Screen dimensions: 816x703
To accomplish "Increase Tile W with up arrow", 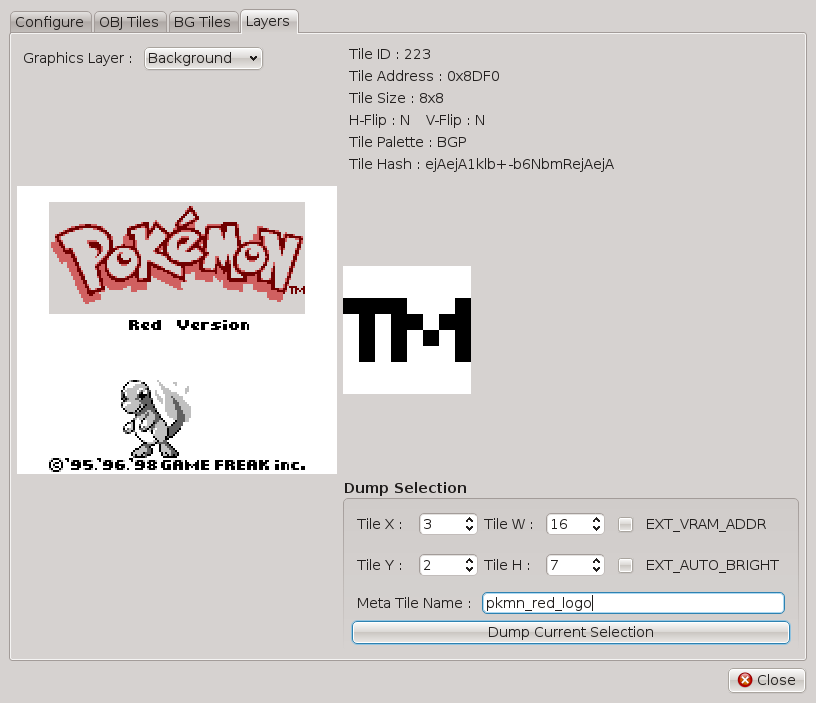I will pyautogui.click(x=596, y=520).
